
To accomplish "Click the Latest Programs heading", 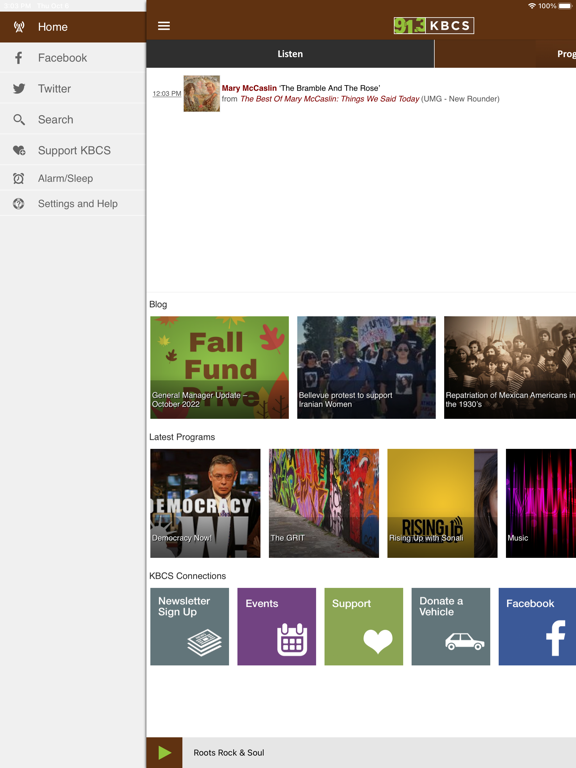I will pyautogui.click(x=182, y=437).
